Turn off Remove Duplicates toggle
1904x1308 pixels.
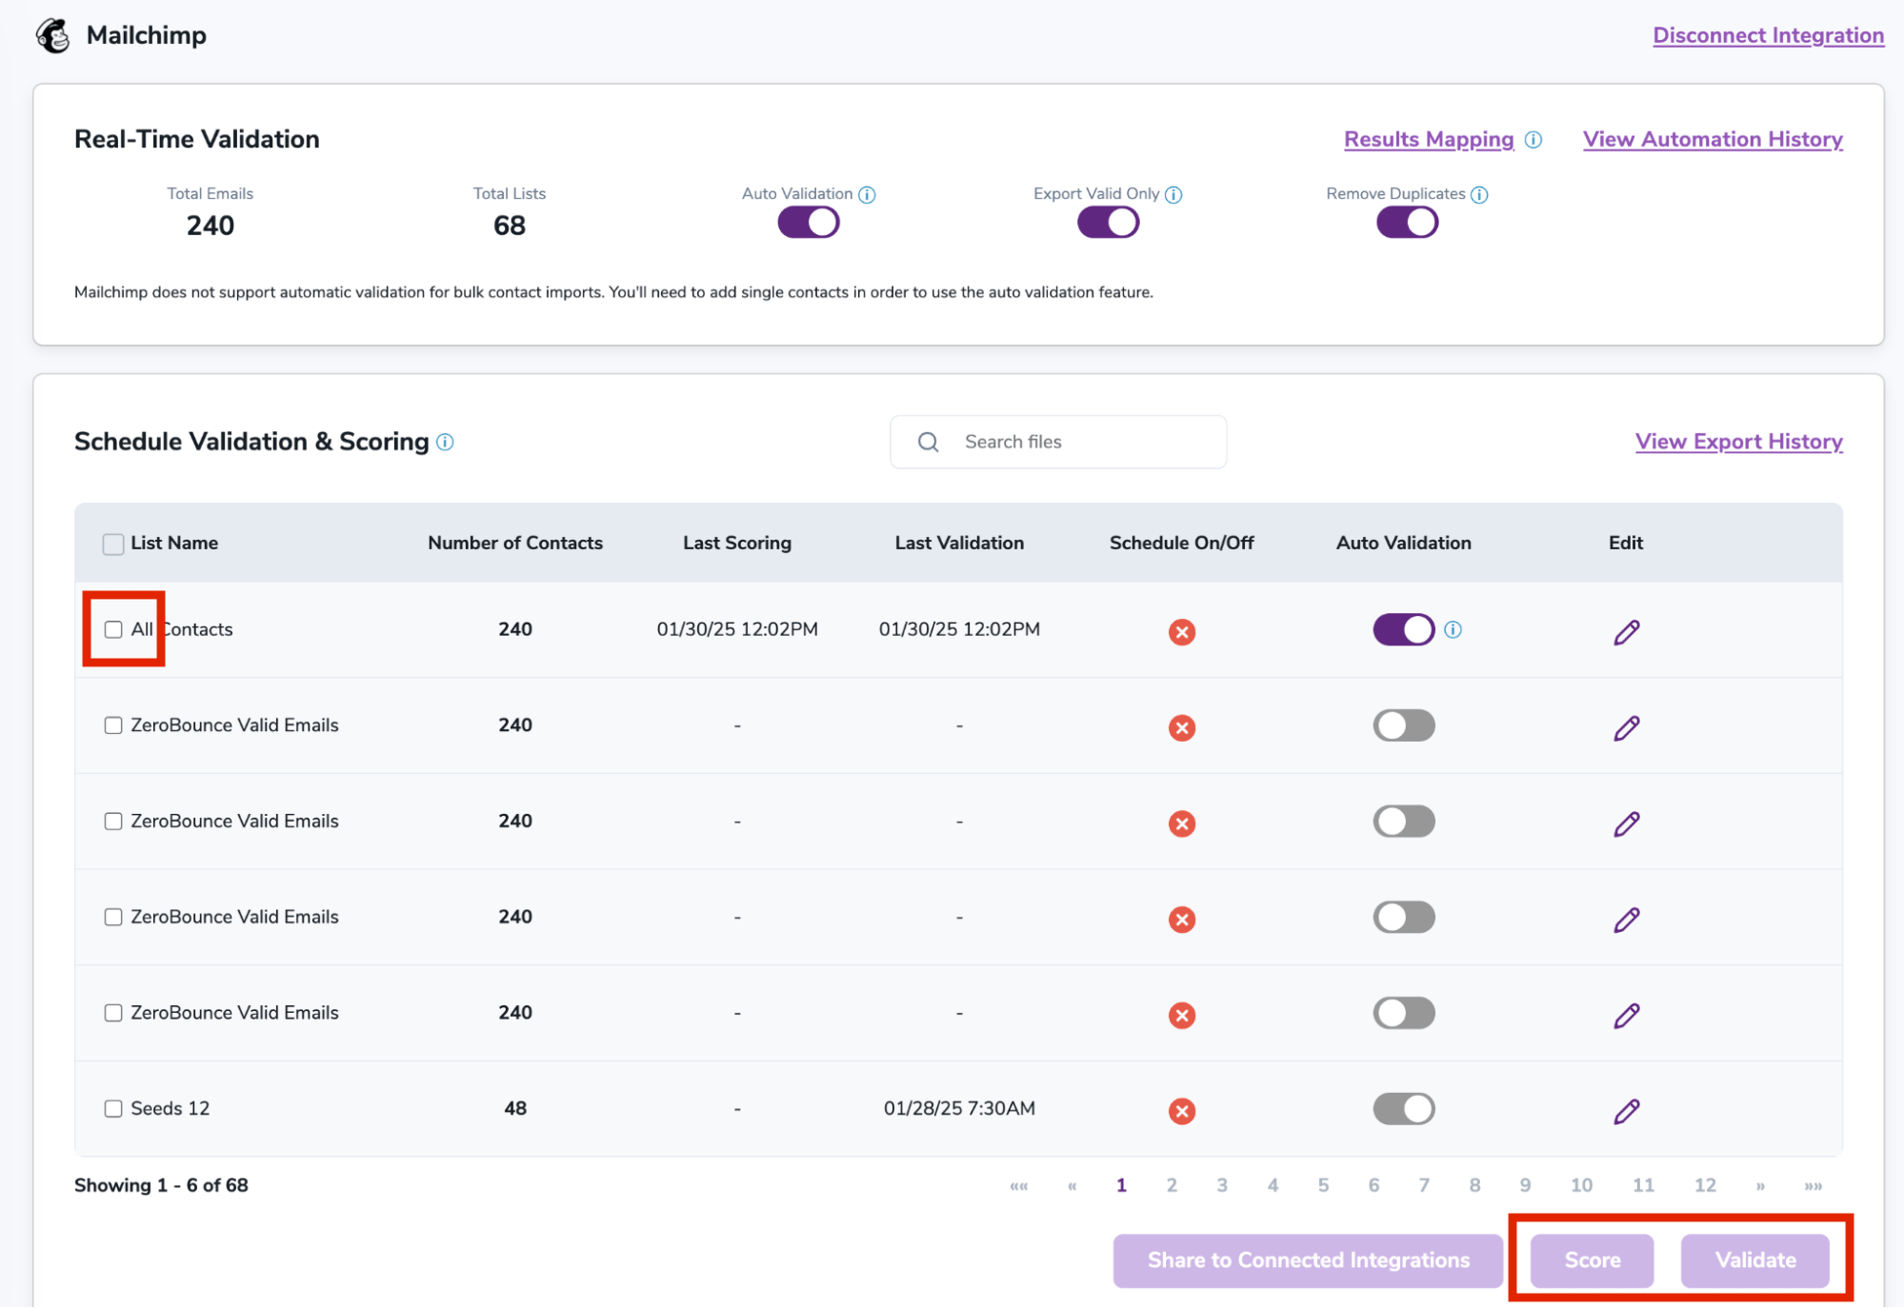1407,223
